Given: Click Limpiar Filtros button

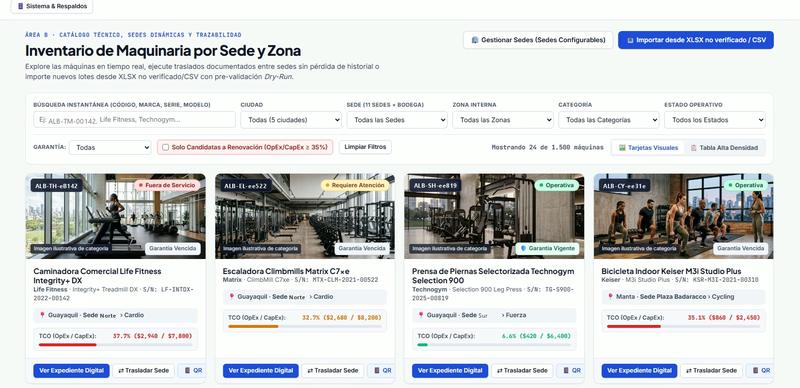Looking at the screenshot, I should click(x=365, y=147).
